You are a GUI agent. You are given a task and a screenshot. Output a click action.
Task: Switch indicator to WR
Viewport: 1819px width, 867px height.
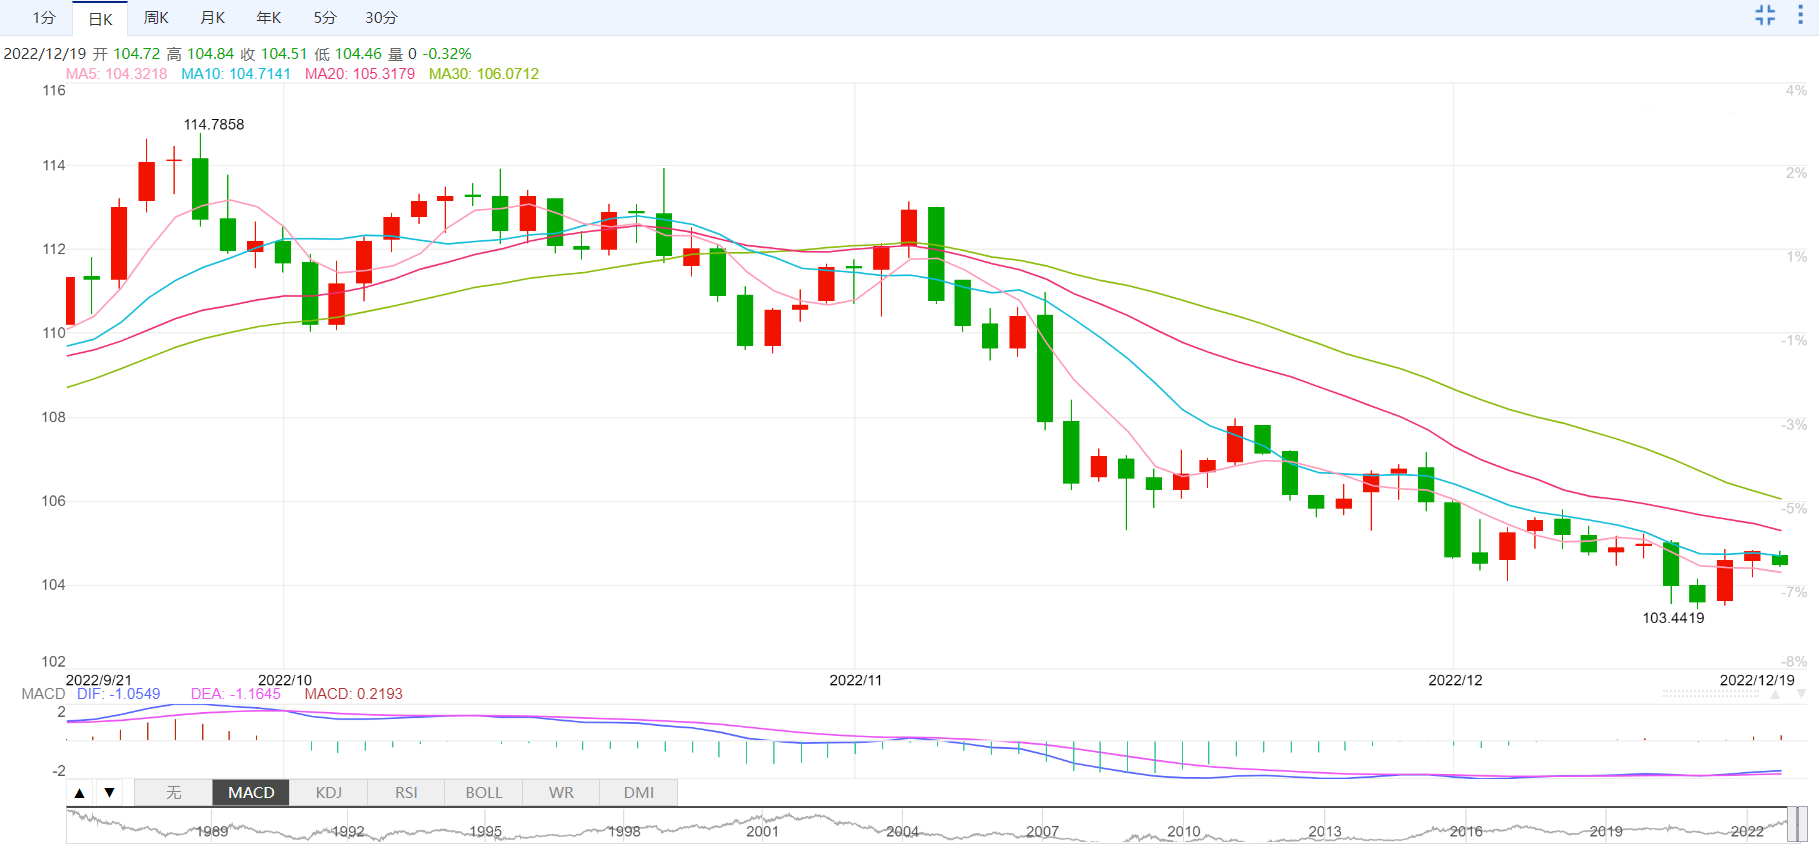click(x=561, y=793)
